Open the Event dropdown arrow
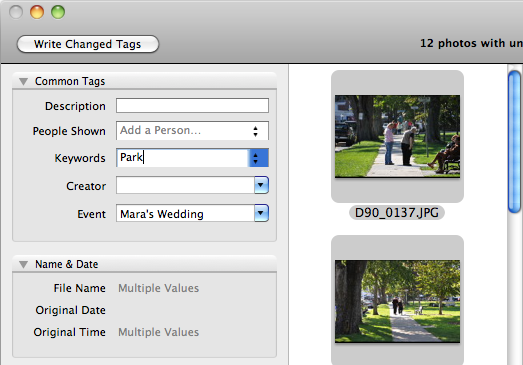Viewport: 523px width, 365px height. tap(261, 213)
